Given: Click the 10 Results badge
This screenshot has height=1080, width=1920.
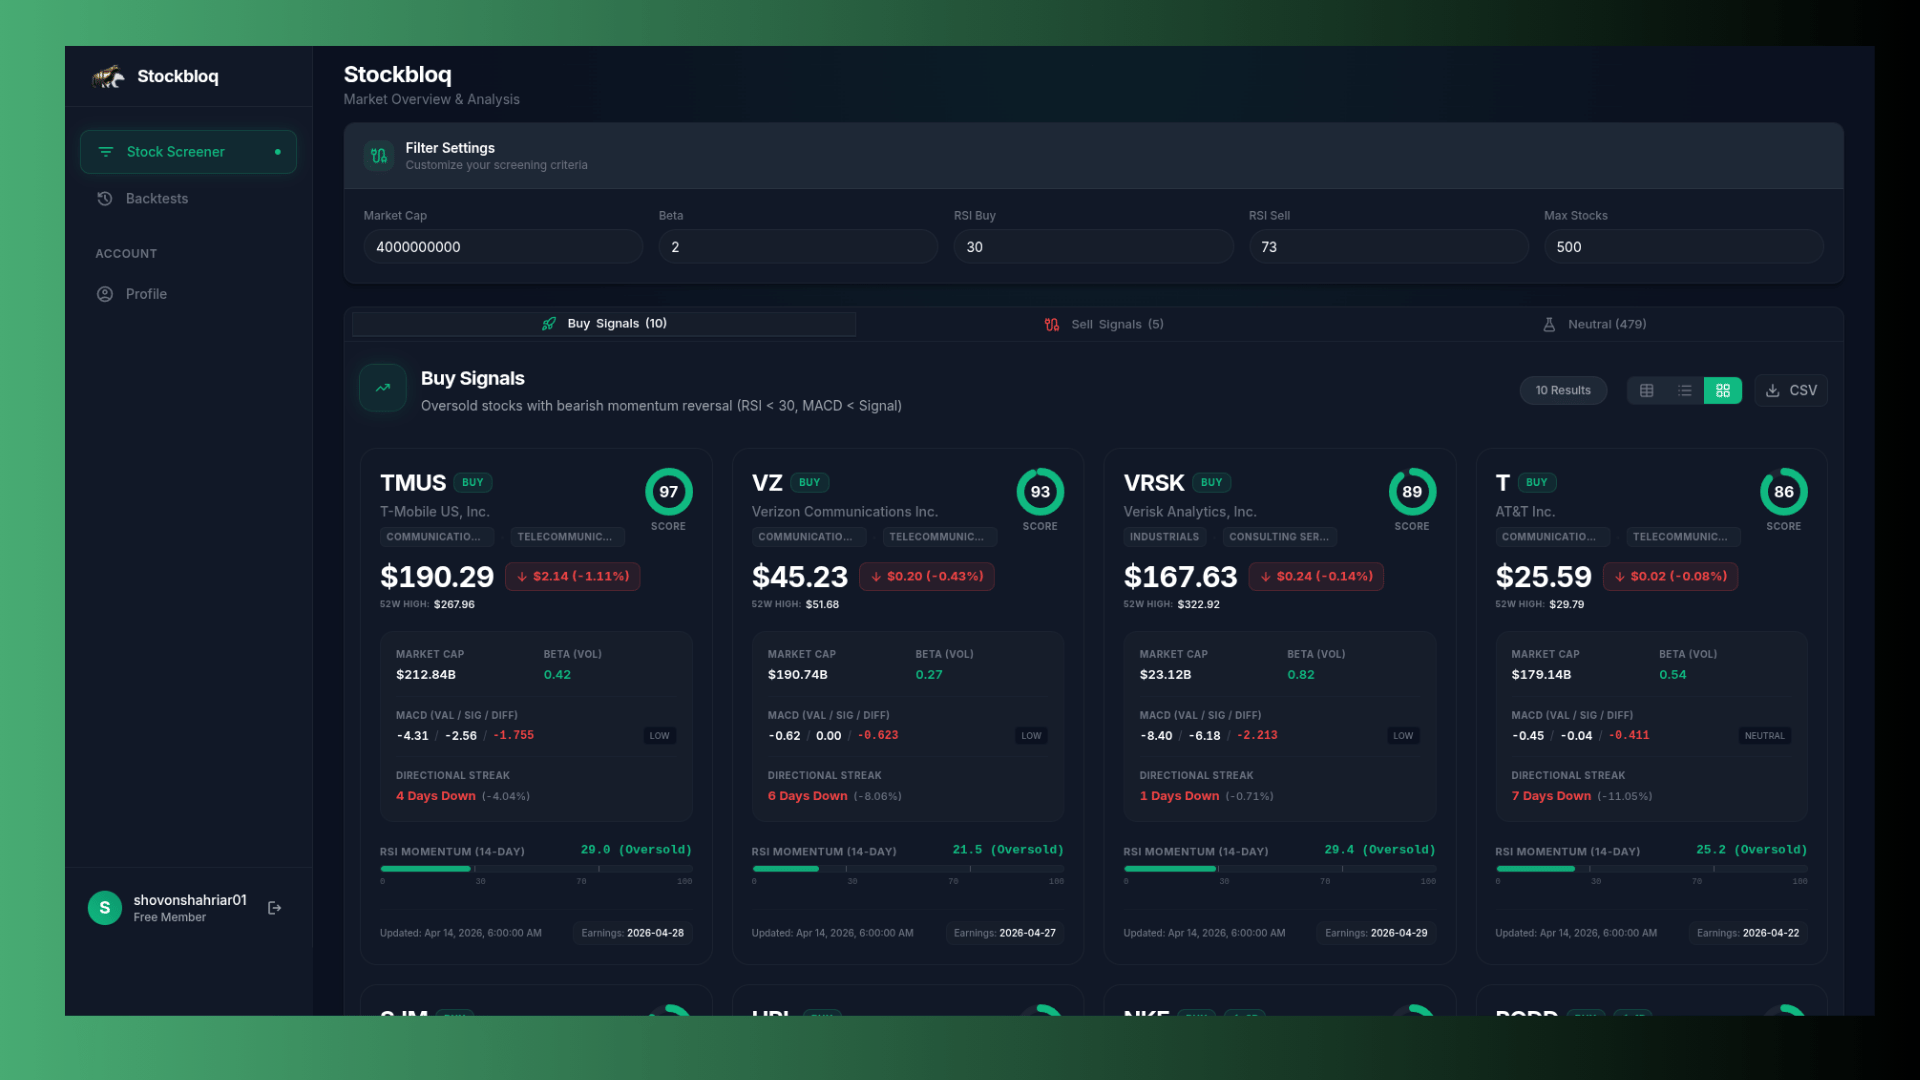Looking at the screenshot, I should pos(1563,391).
